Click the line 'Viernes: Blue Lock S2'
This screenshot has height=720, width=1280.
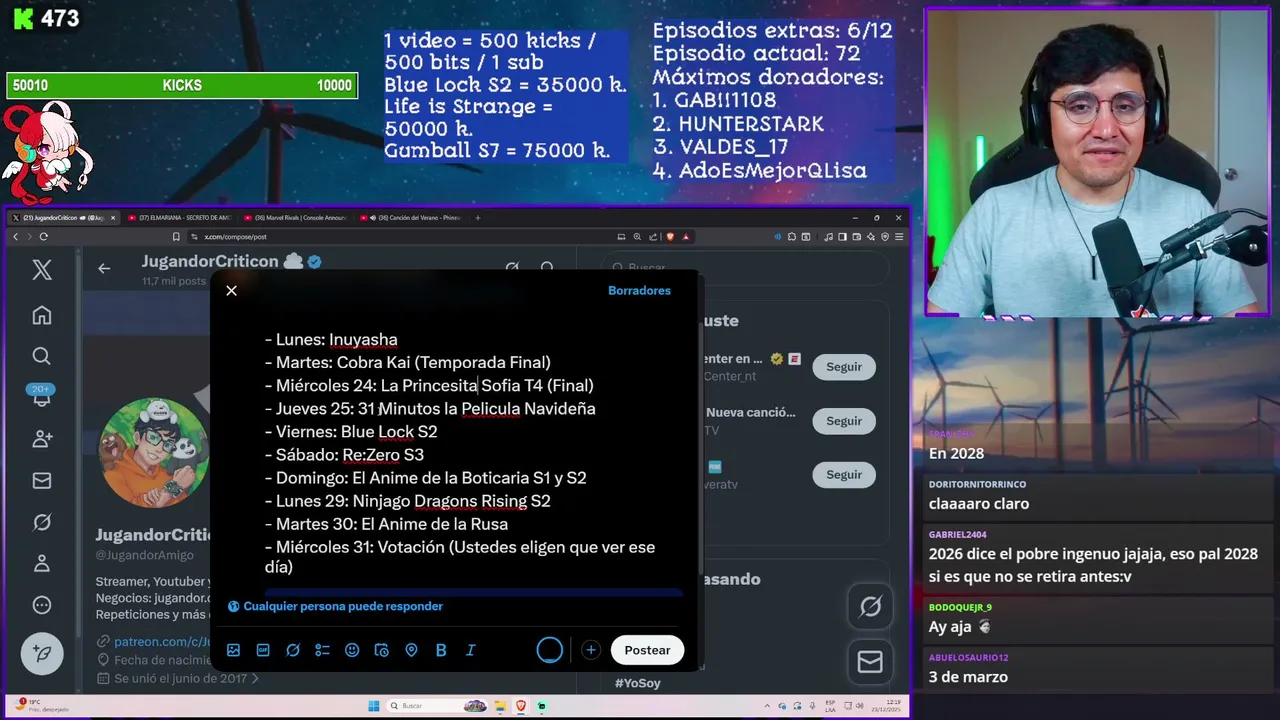[x=351, y=432]
